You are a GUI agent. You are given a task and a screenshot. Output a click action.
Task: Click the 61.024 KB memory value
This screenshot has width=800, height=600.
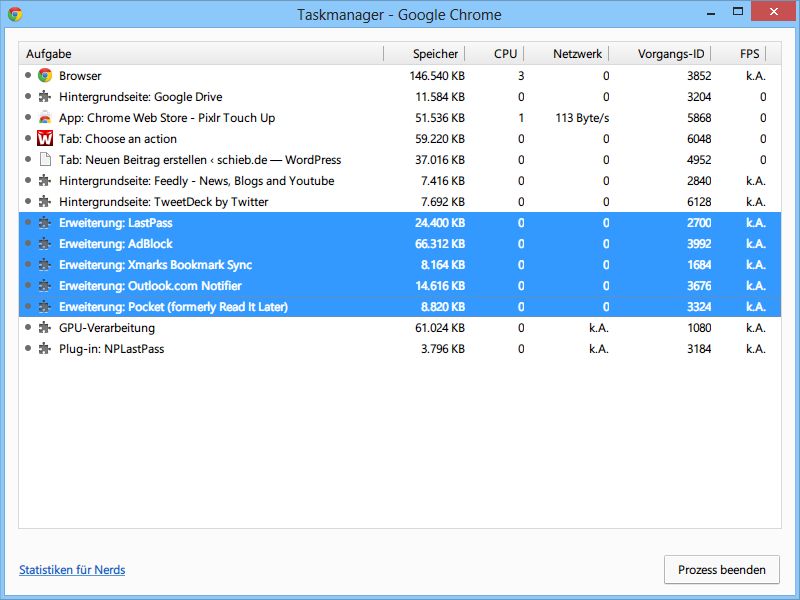tap(440, 327)
